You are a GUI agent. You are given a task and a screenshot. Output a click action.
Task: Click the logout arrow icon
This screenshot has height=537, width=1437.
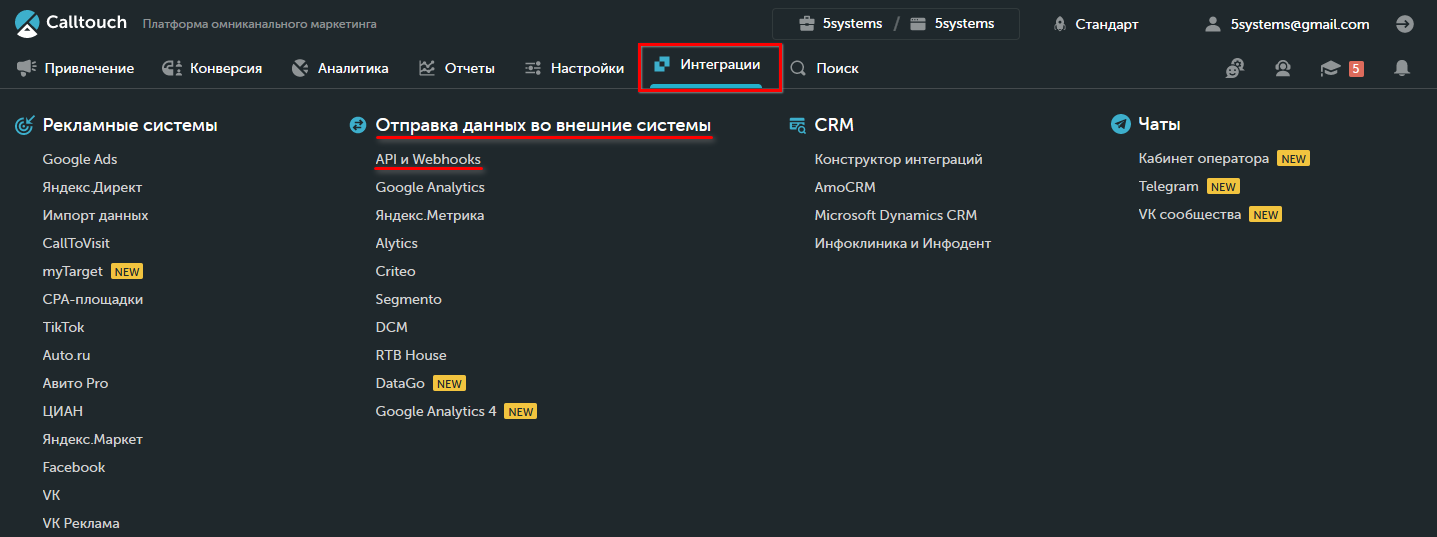click(1404, 24)
